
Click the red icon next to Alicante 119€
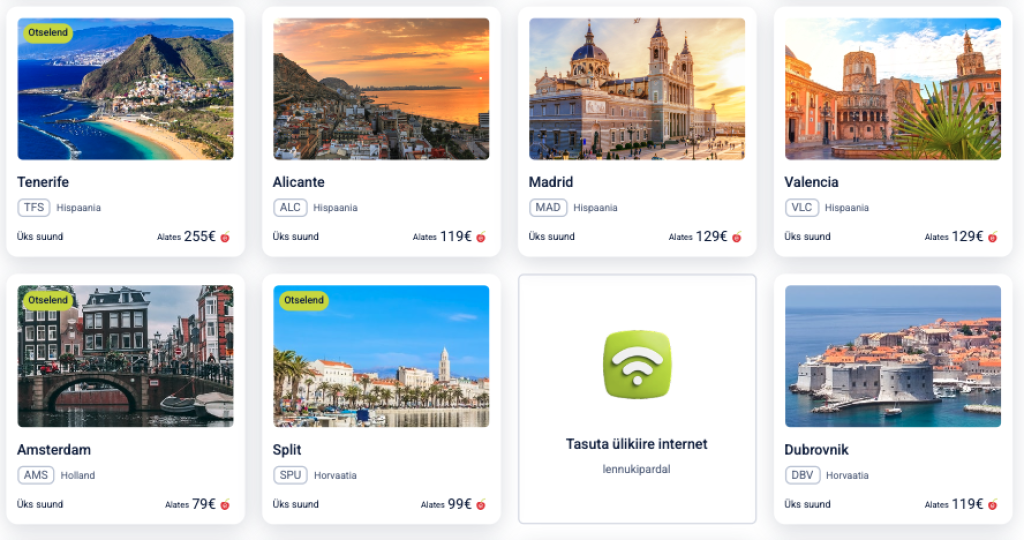[x=481, y=237]
